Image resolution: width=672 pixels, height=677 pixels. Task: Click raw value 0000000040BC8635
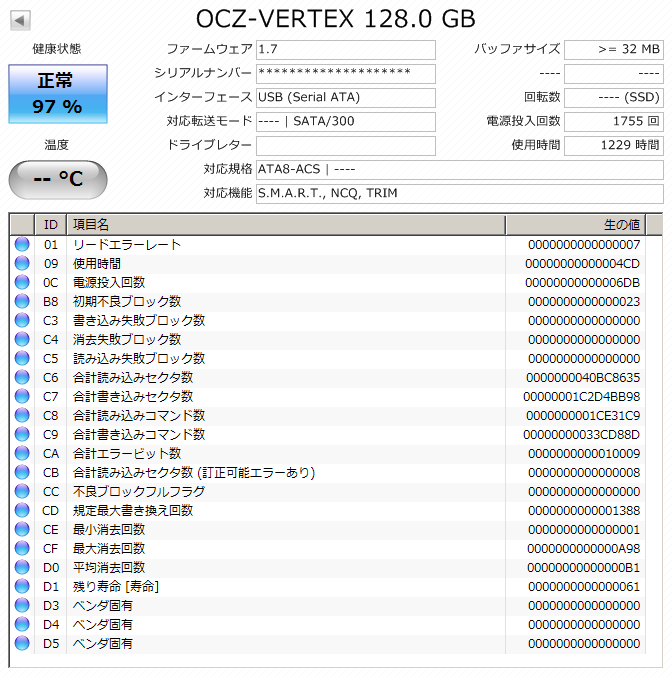pos(583,378)
